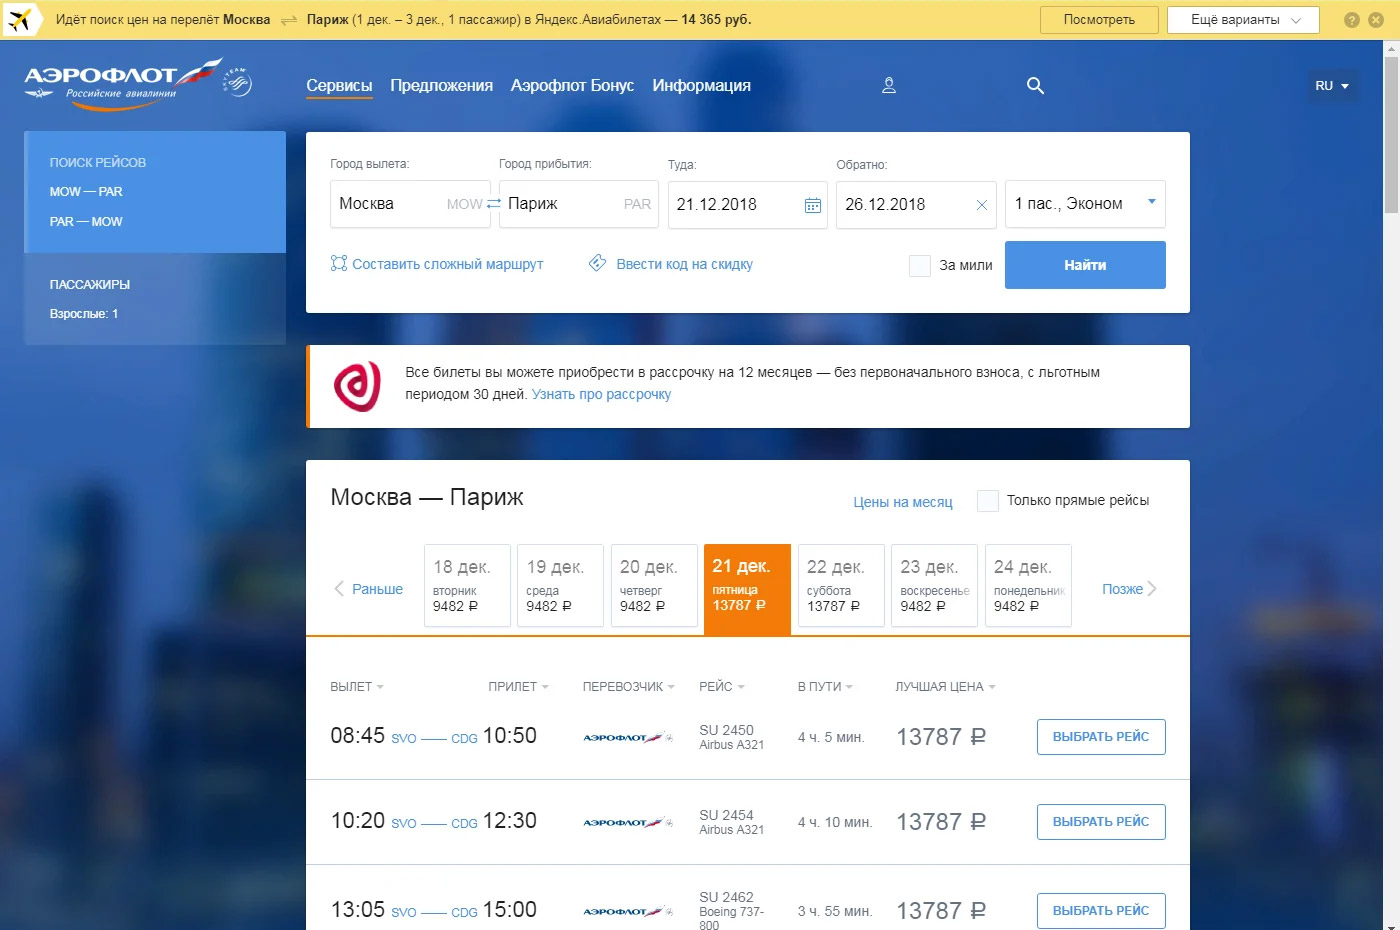Click the Найти search button

[1085, 265]
